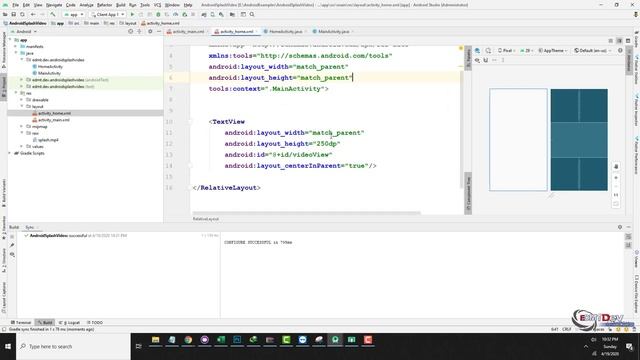Click zoom in plus on preview
The width and height of the screenshot is (640, 360).
[616, 178]
